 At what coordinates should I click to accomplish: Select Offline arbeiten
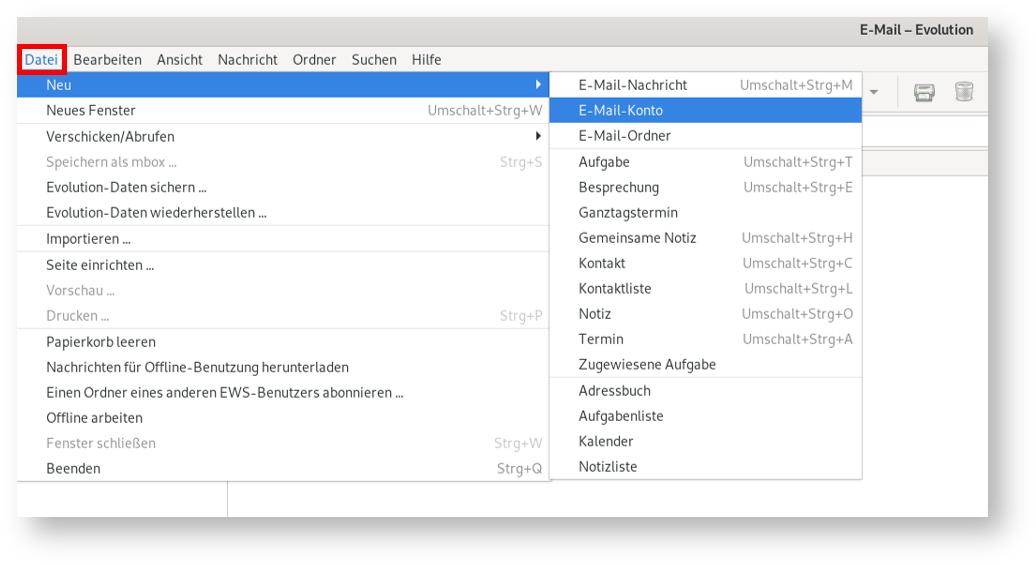[x=94, y=418]
